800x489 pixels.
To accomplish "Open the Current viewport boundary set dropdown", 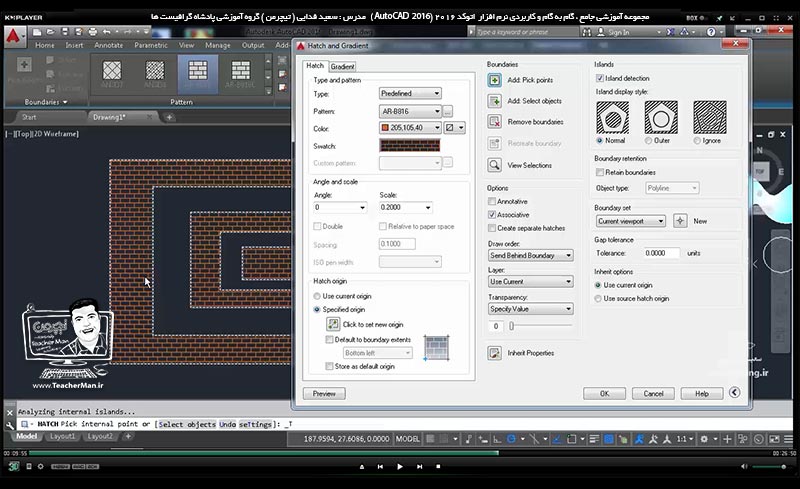I will (x=631, y=221).
